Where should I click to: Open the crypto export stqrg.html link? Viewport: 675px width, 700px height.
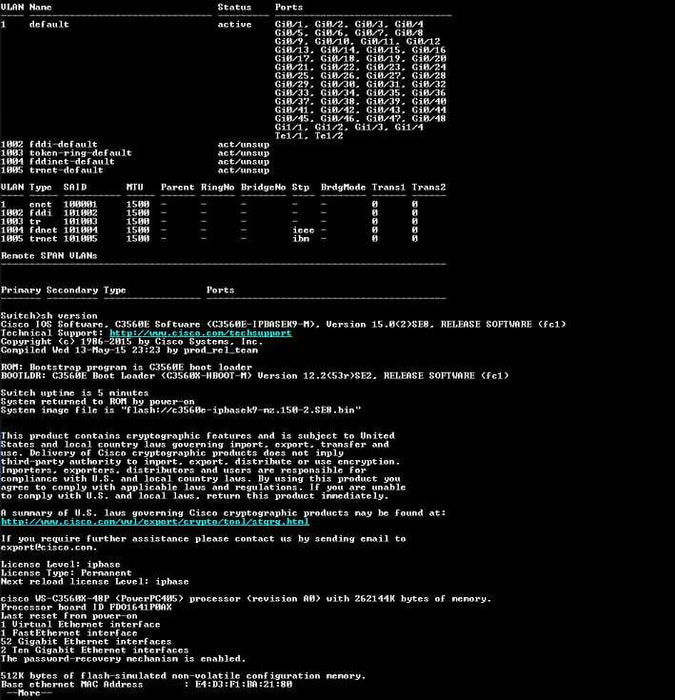point(155,521)
